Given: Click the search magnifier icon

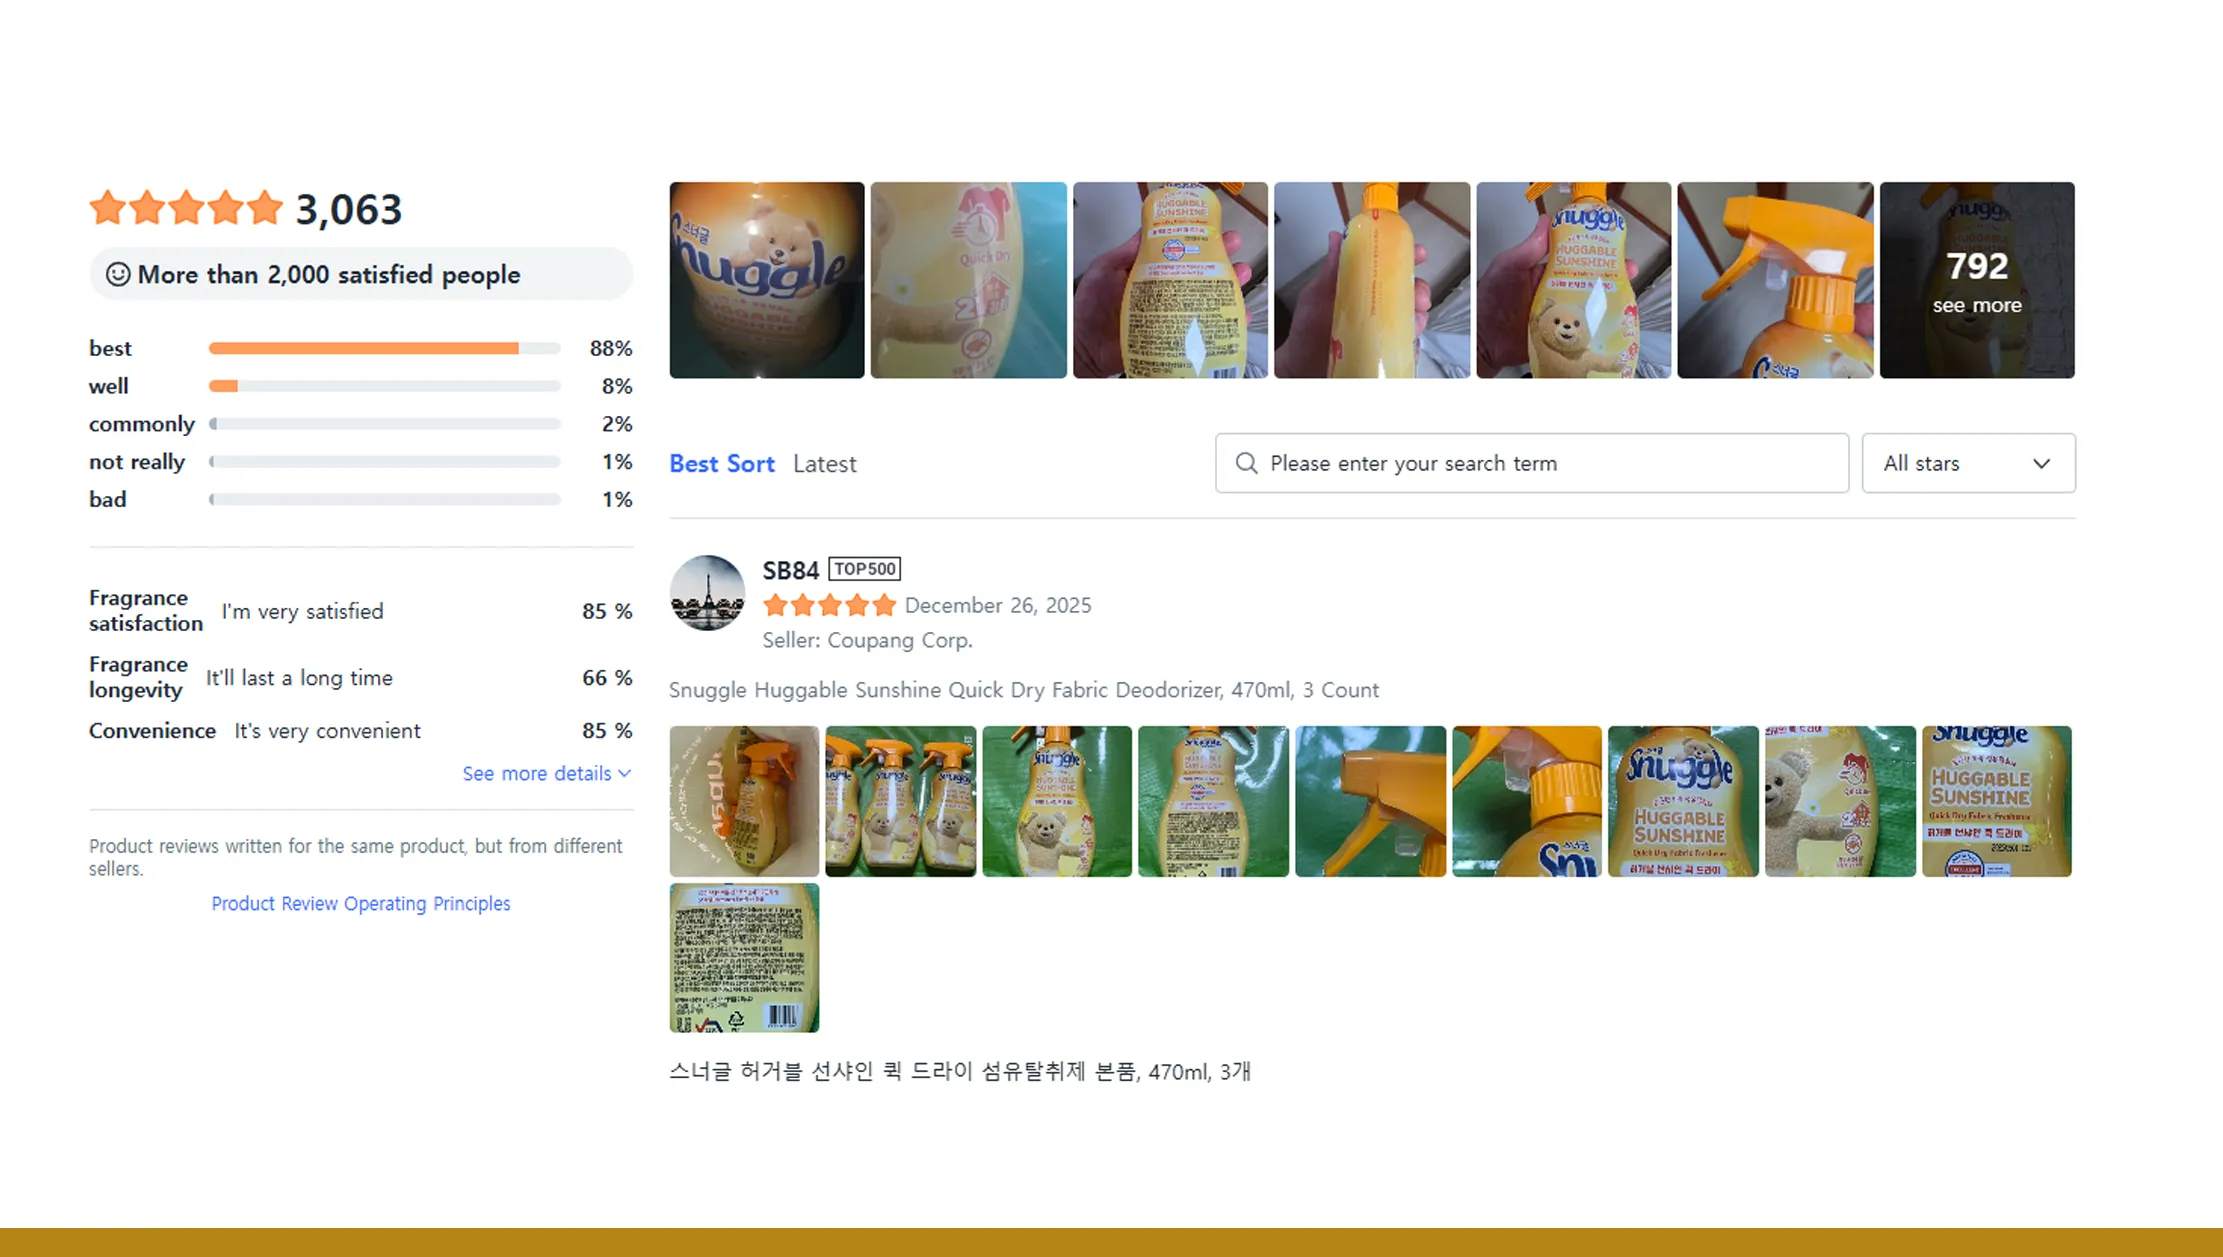Looking at the screenshot, I should tap(1246, 463).
